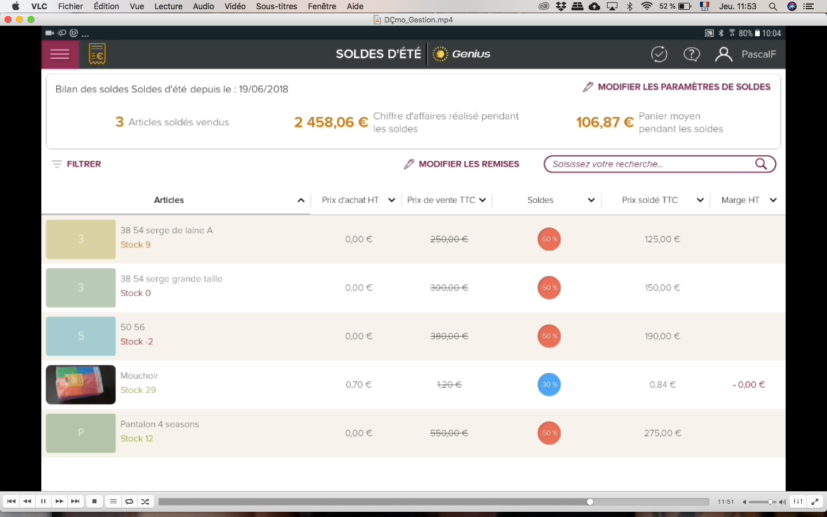Open article Pantalon 4 seasons

tap(160, 424)
